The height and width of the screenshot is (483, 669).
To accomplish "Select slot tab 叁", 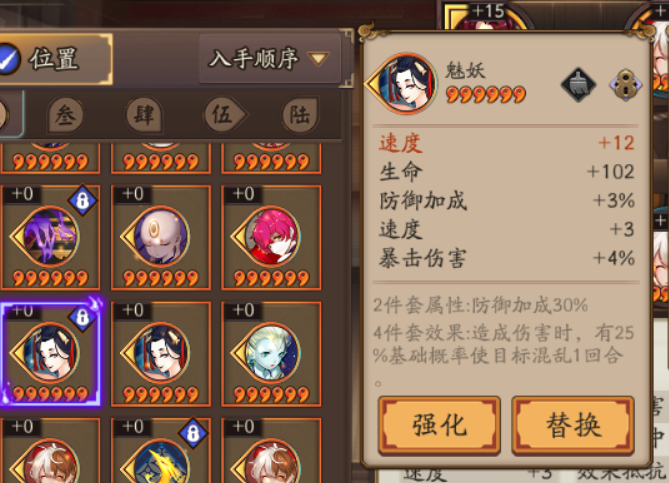I will coord(65,115).
